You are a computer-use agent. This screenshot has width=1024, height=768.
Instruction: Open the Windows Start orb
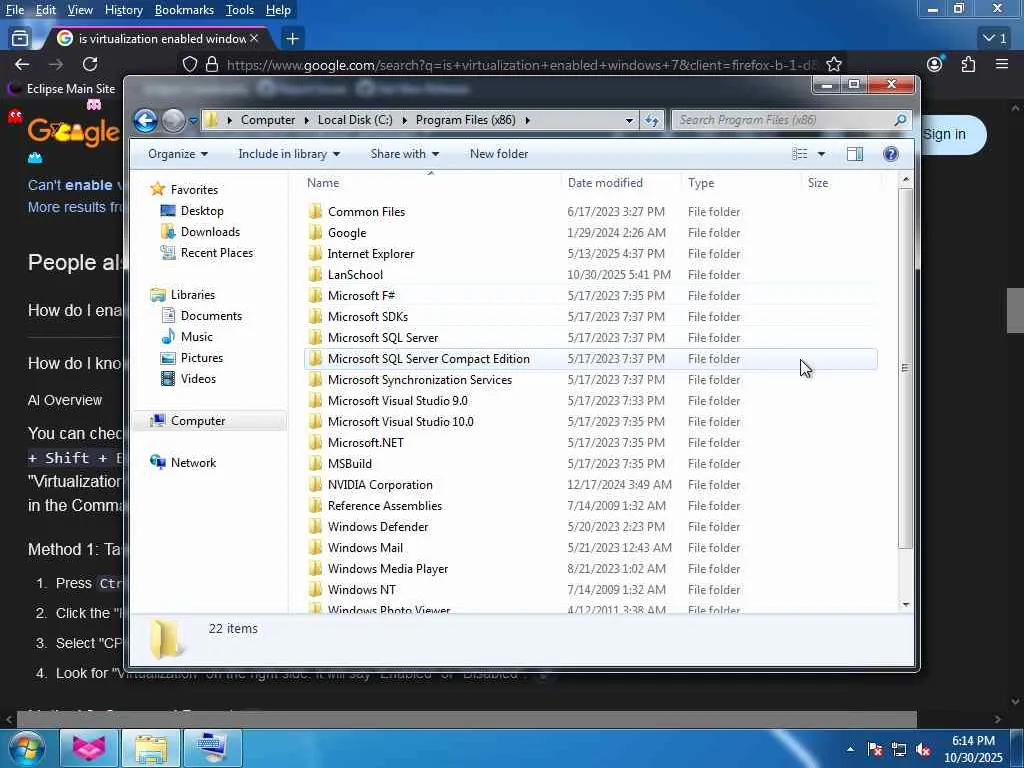click(26, 748)
